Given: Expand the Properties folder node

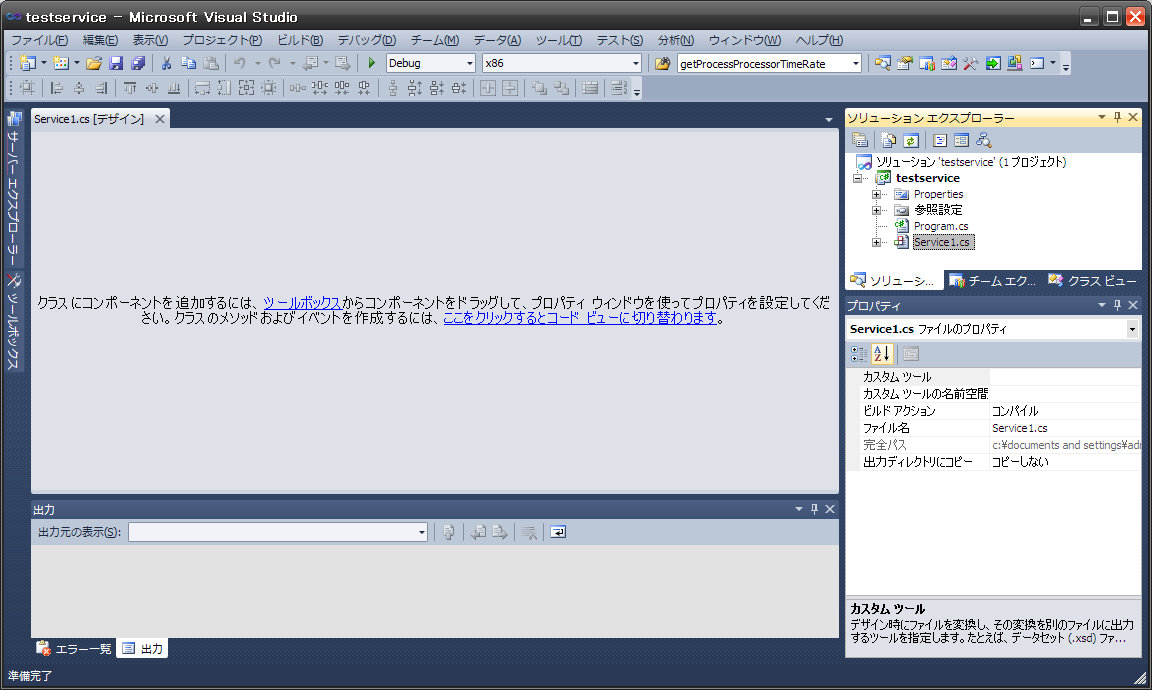Looking at the screenshot, I should (x=876, y=194).
